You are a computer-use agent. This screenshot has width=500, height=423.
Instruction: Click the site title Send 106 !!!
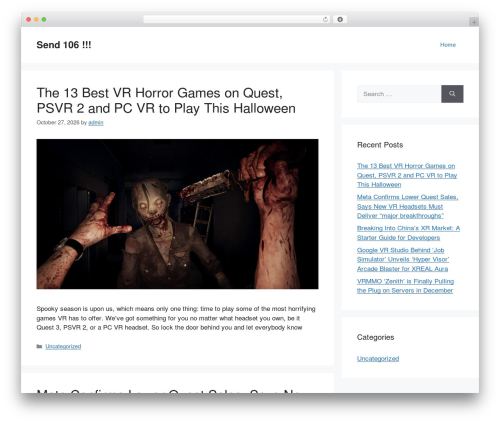pyautogui.click(x=64, y=45)
